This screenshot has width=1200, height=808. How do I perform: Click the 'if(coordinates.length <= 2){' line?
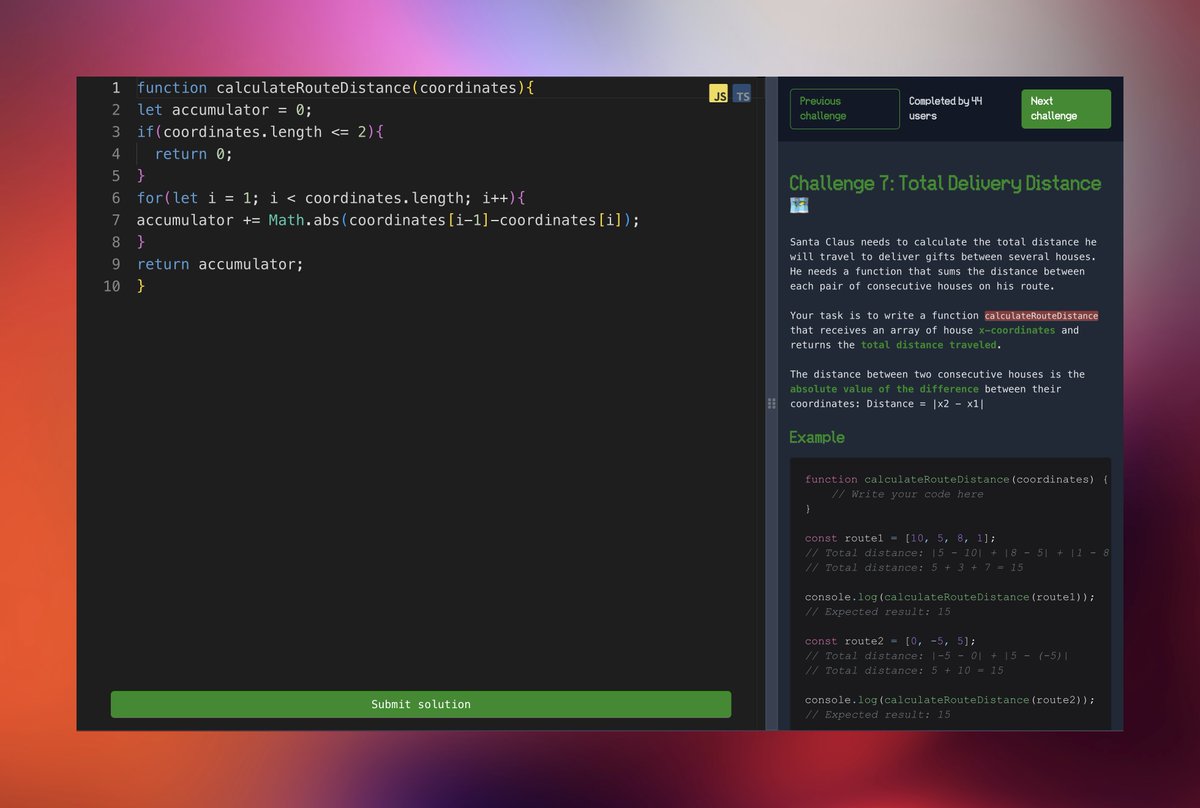tap(261, 132)
